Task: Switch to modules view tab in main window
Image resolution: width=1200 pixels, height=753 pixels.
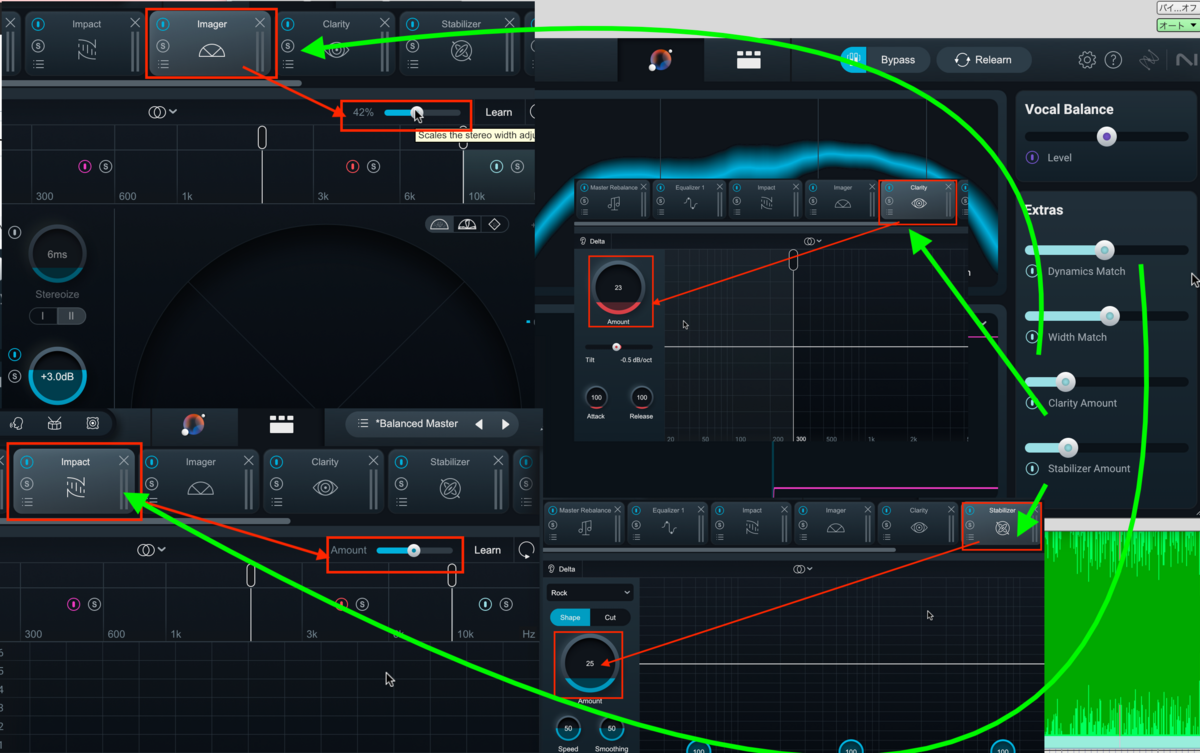Action: [749, 60]
